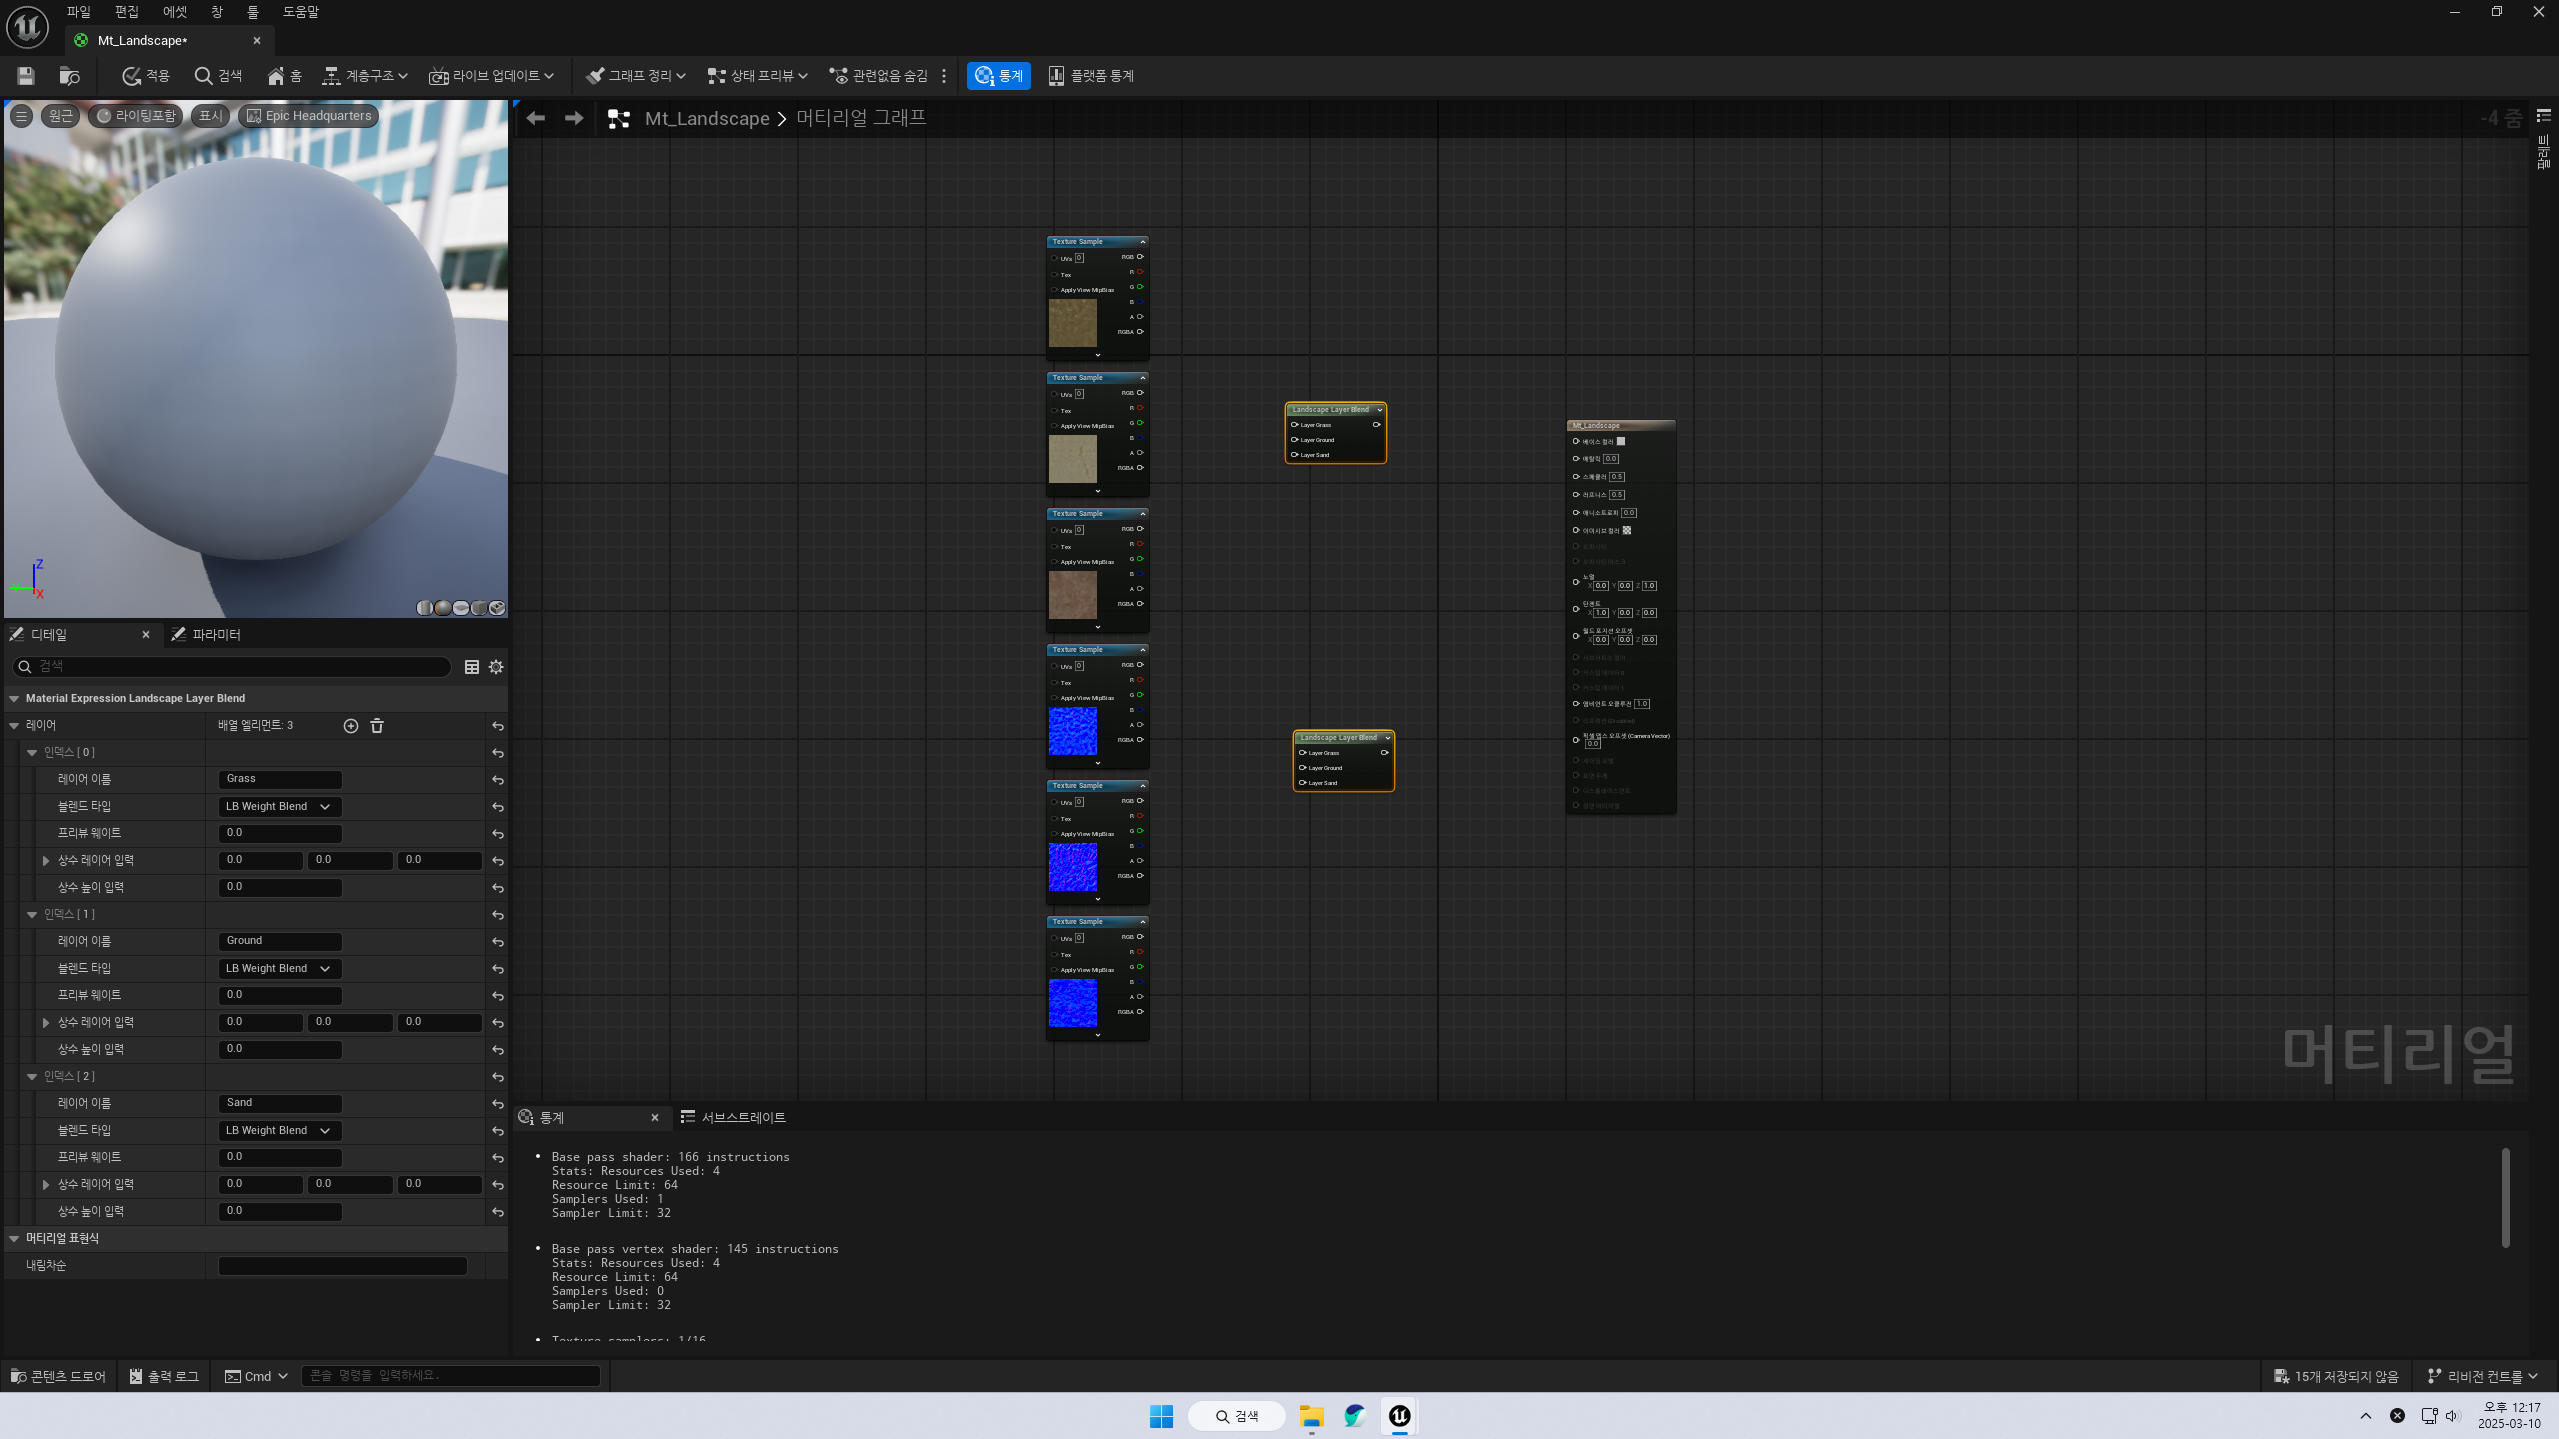
Task: Toggle the 통계 (Stats) toolbar button
Action: click(998, 76)
